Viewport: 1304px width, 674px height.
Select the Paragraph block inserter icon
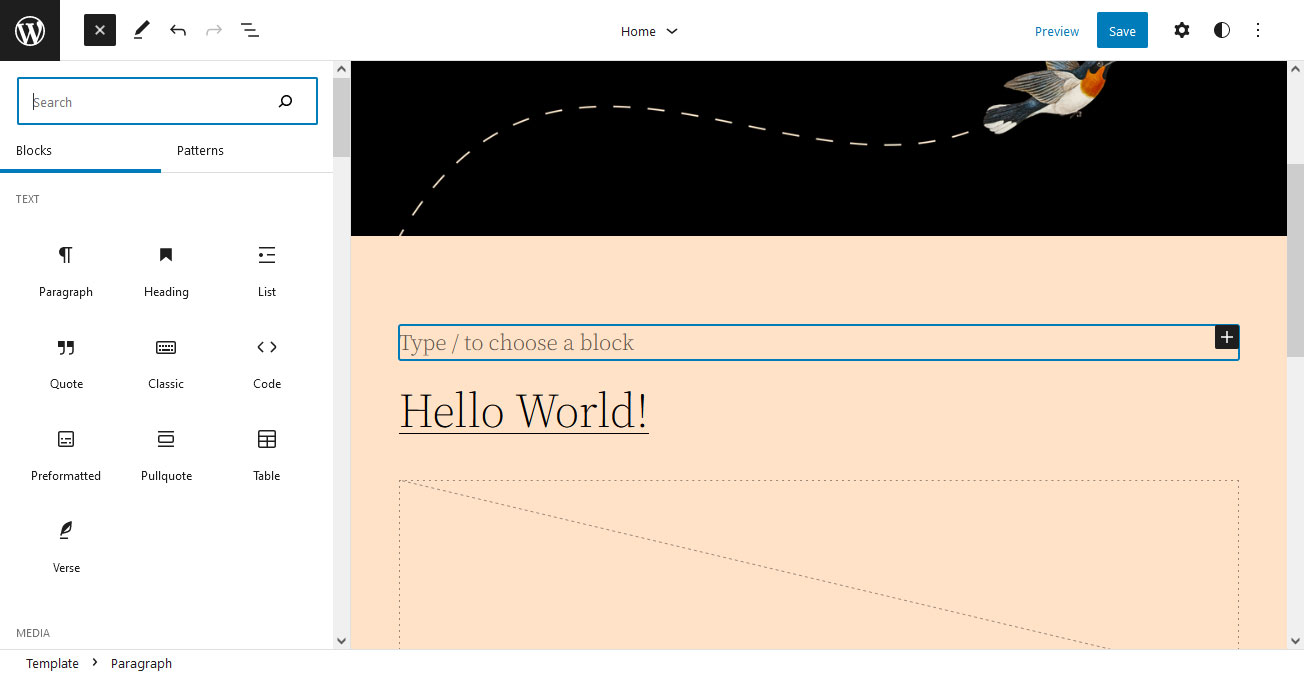click(66, 270)
